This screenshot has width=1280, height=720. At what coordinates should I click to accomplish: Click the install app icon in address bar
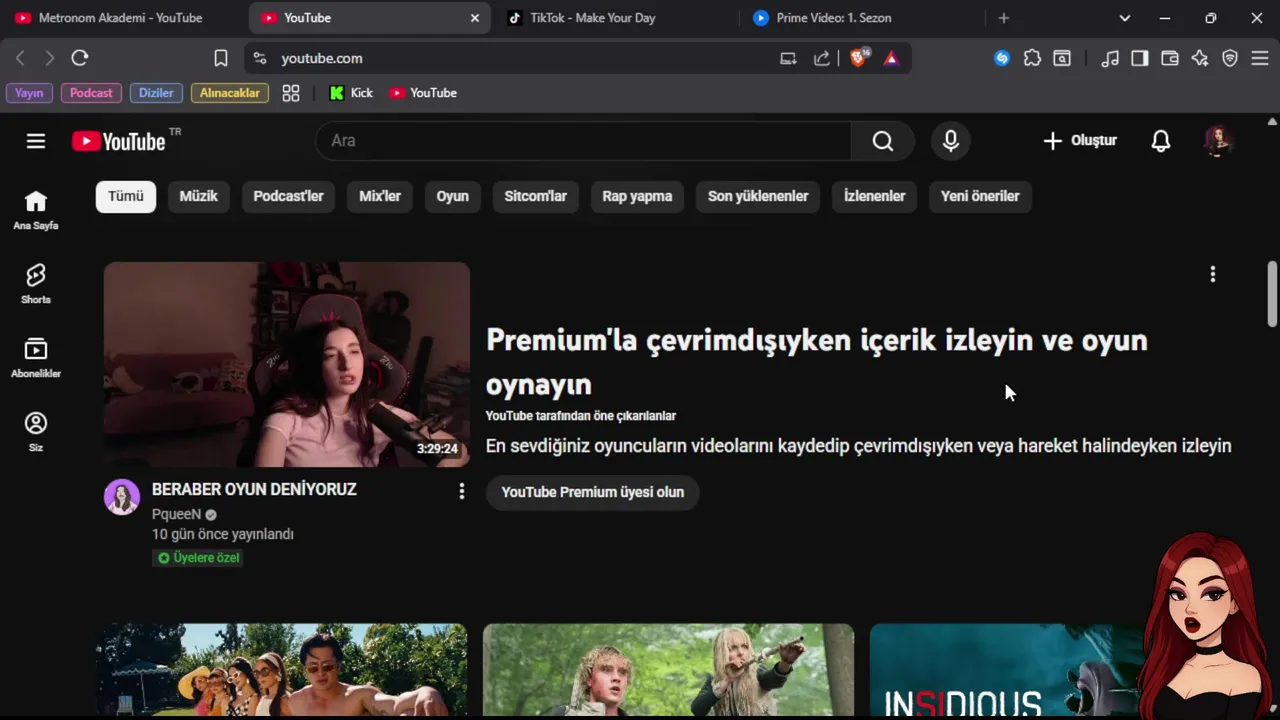[788, 58]
